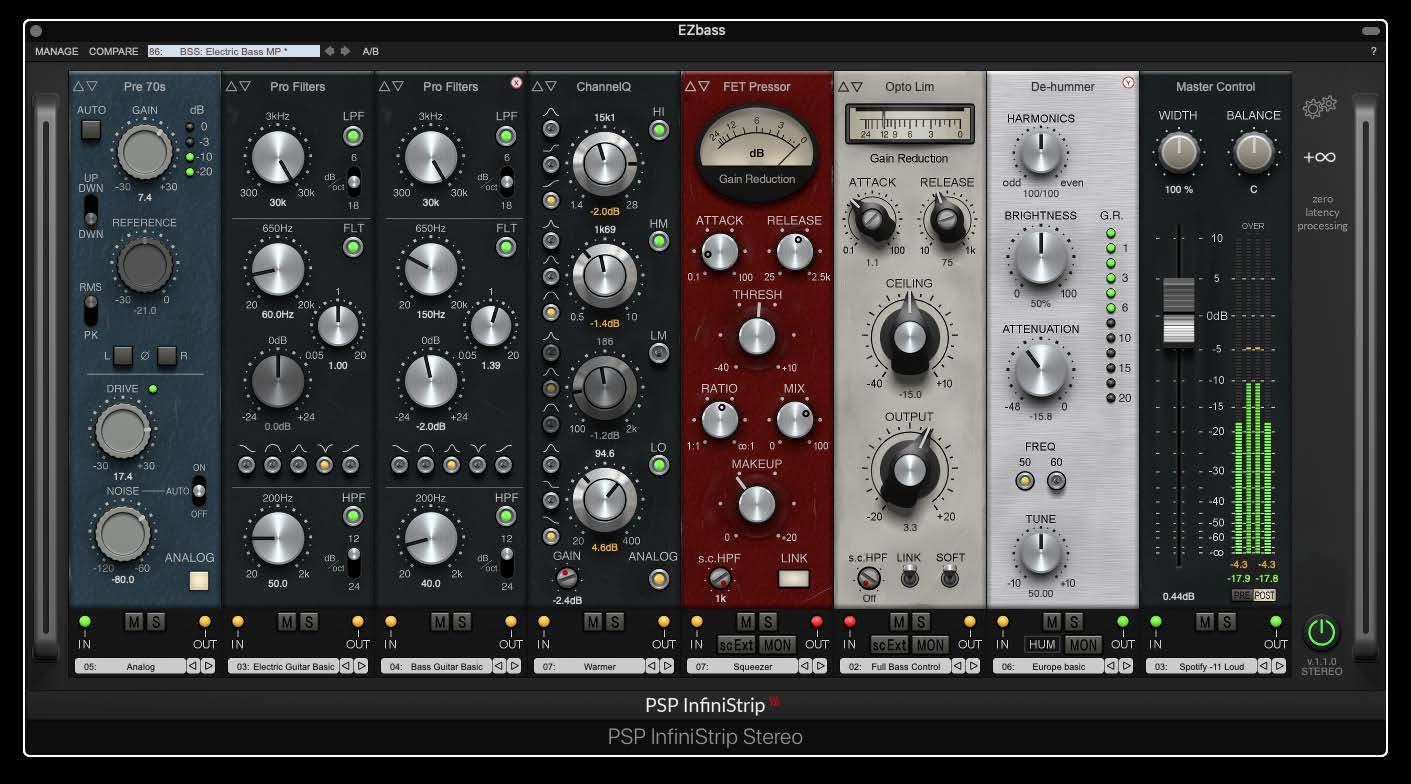
Task: Toggle the main power button
Action: (x=1321, y=633)
